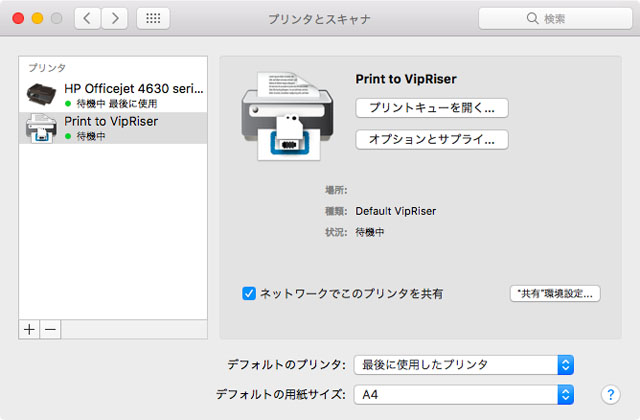
Task: Remove selected printer with minus button
Action: click(51, 329)
